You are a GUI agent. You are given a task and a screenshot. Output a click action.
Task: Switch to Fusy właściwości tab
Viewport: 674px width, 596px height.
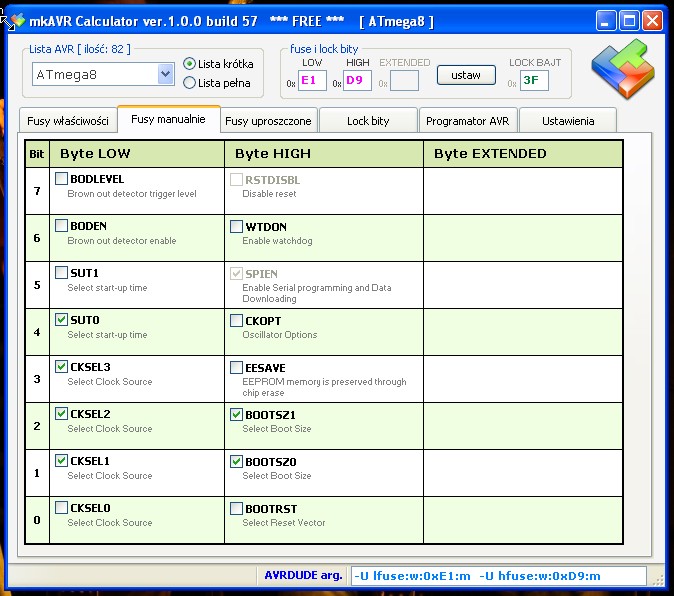pyautogui.click(x=68, y=121)
